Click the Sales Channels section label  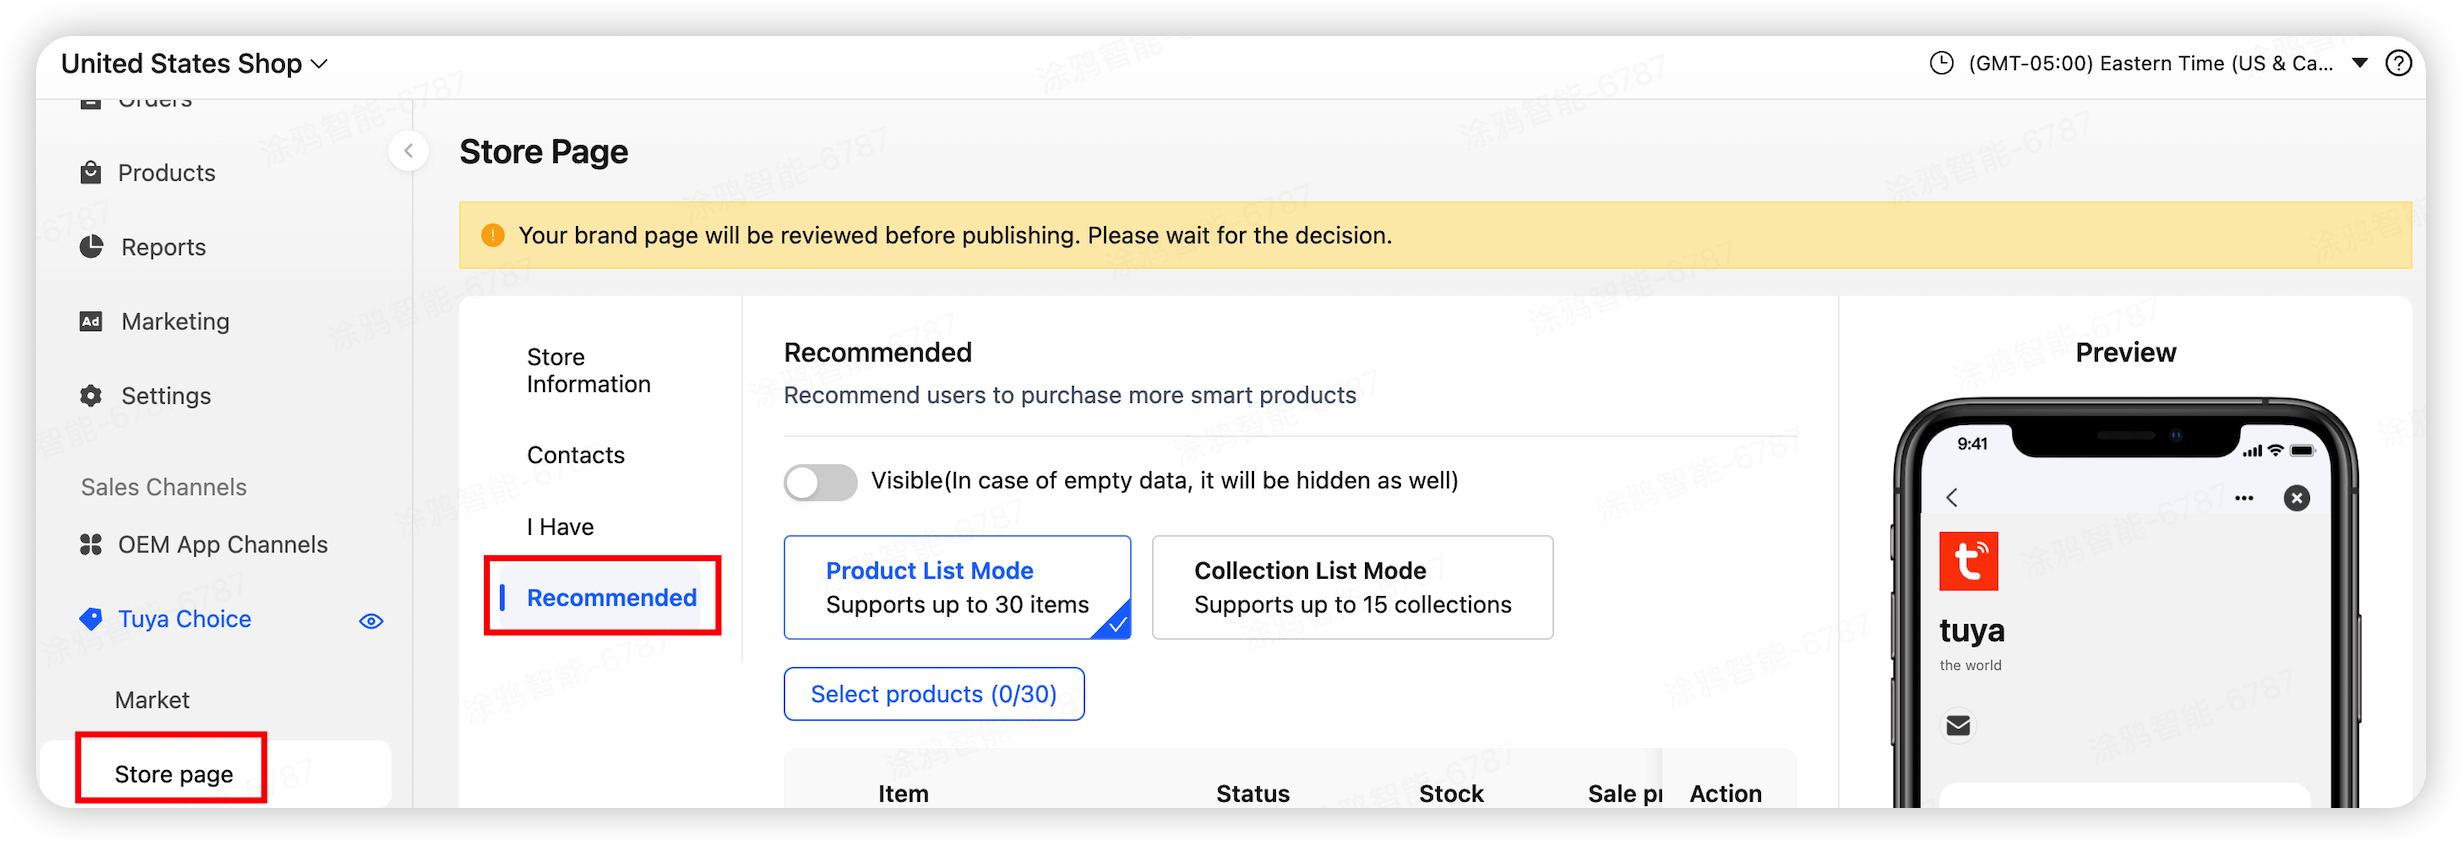pos(163,487)
